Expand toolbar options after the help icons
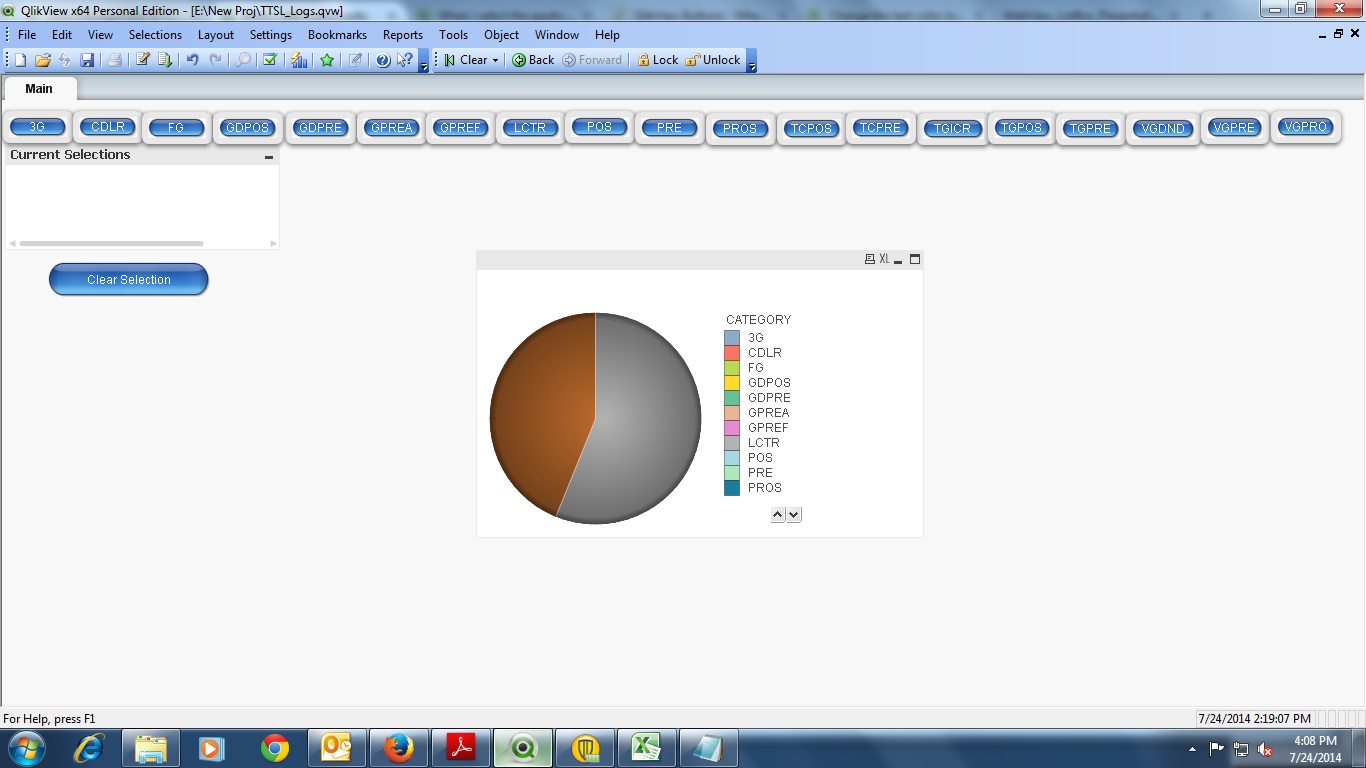The image size is (1366, 768). click(x=424, y=62)
